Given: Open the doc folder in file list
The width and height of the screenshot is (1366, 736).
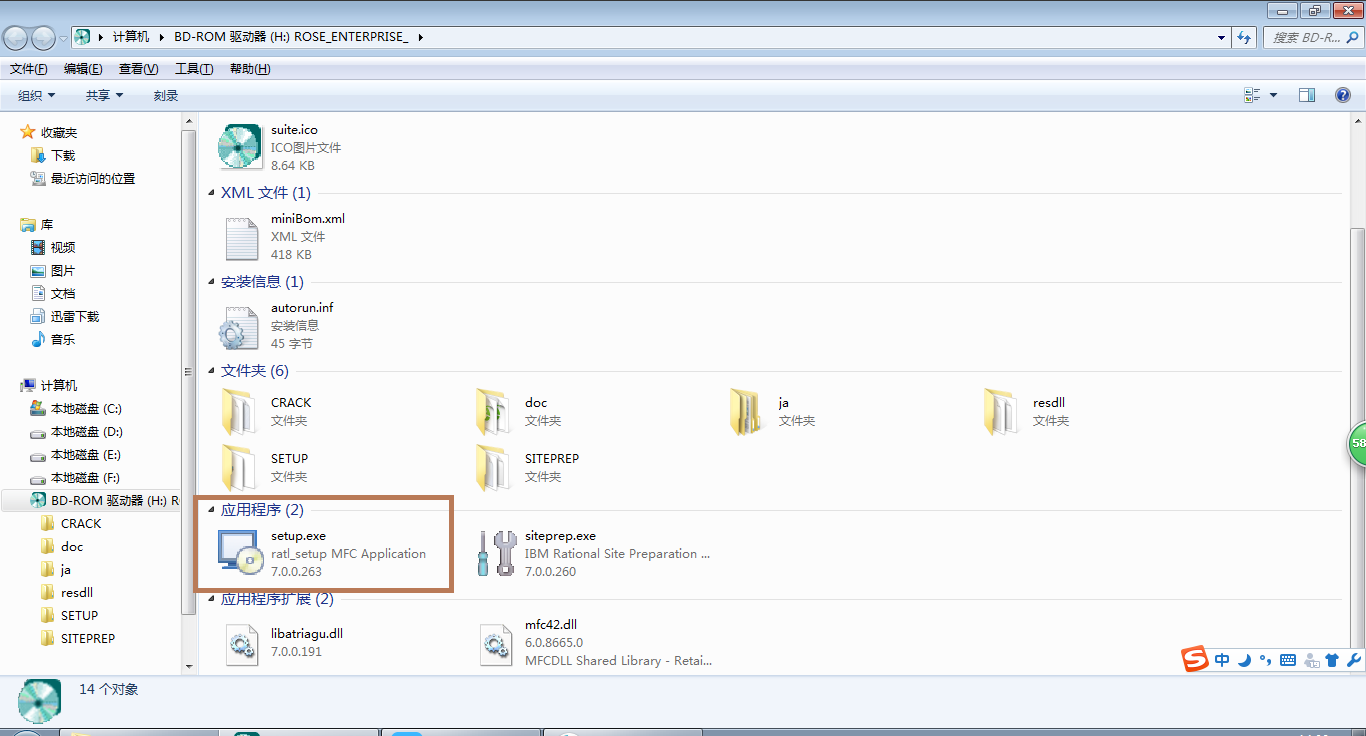Looking at the screenshot, I should click(495, 412).
